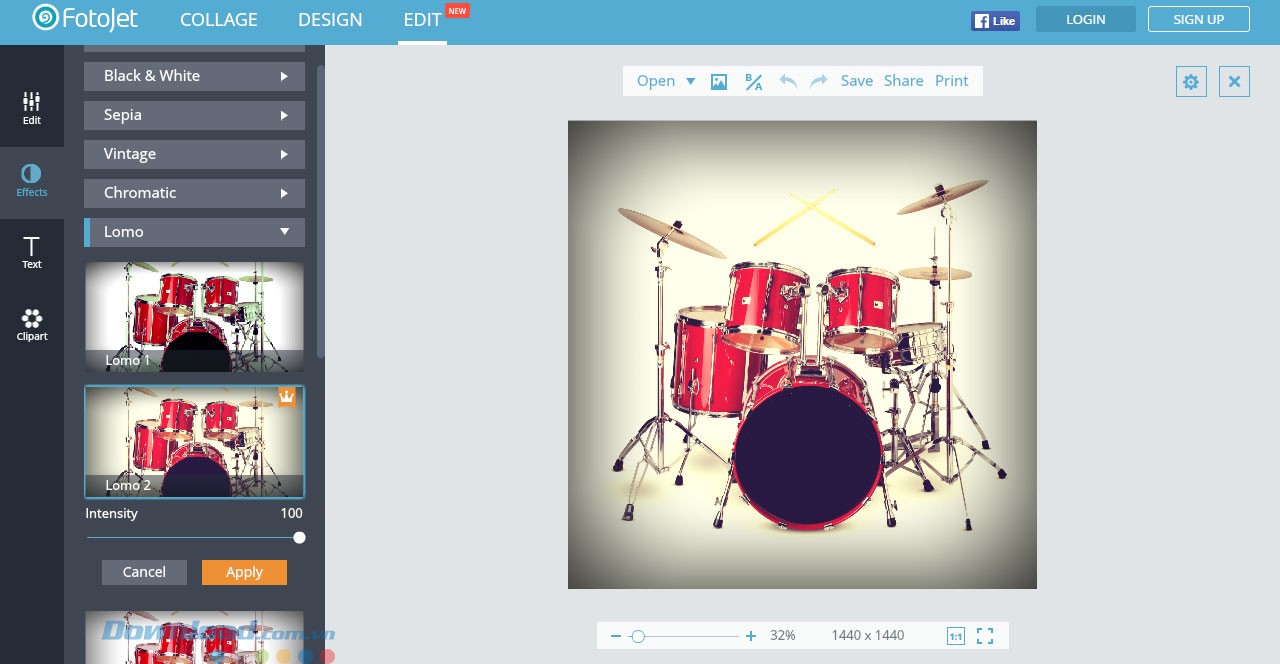Expand the Sepia effects group
Screen dimensions: 1280x664
tap(194, 115)
